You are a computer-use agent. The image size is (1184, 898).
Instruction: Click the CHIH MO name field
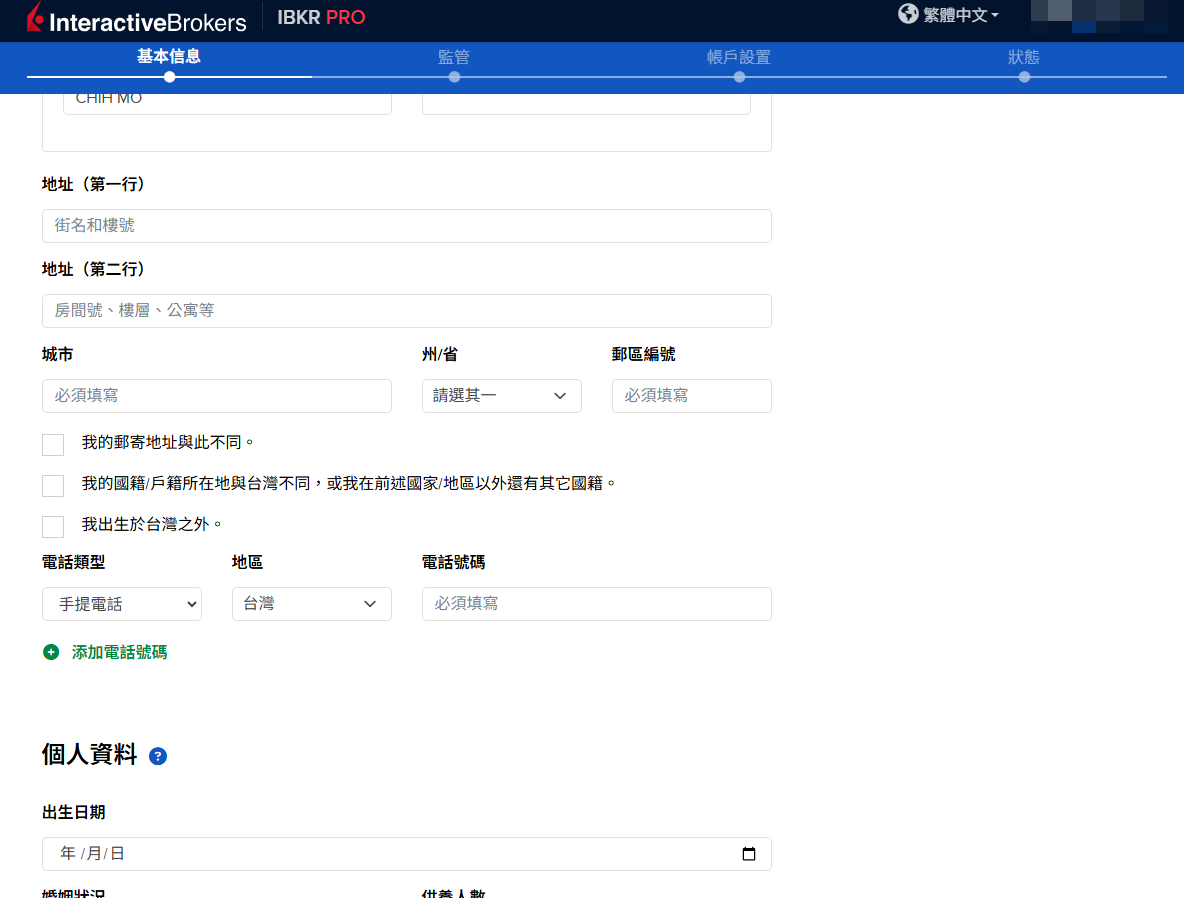[x=227, y=103]
